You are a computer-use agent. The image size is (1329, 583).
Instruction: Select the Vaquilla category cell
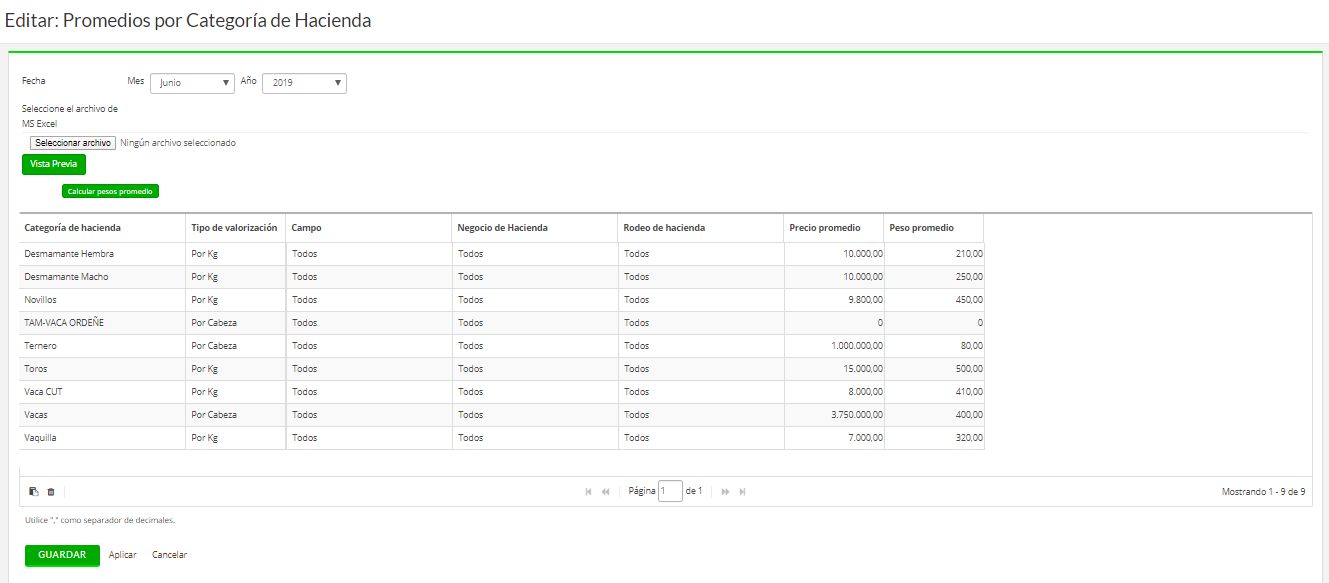pyautogui.click(x=102, y=438)
